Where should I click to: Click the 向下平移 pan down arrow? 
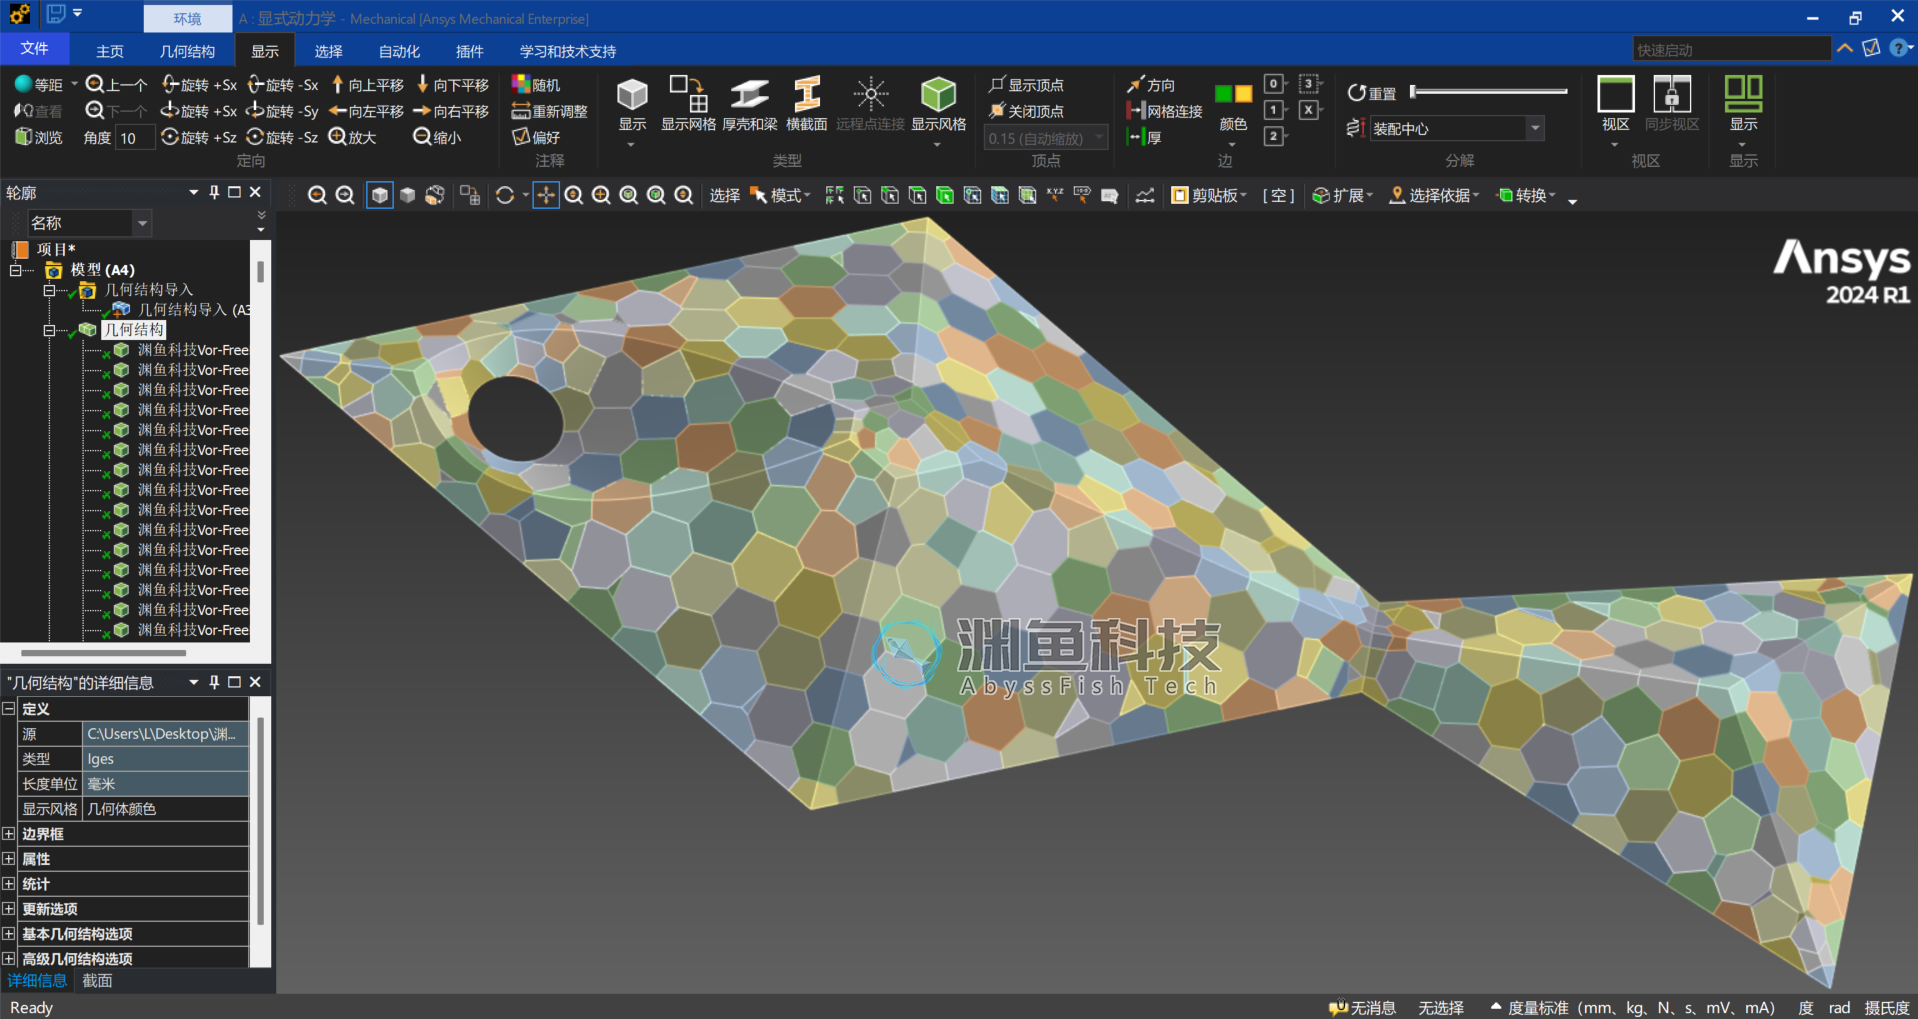pyautogui.click(x=423, y=85)
